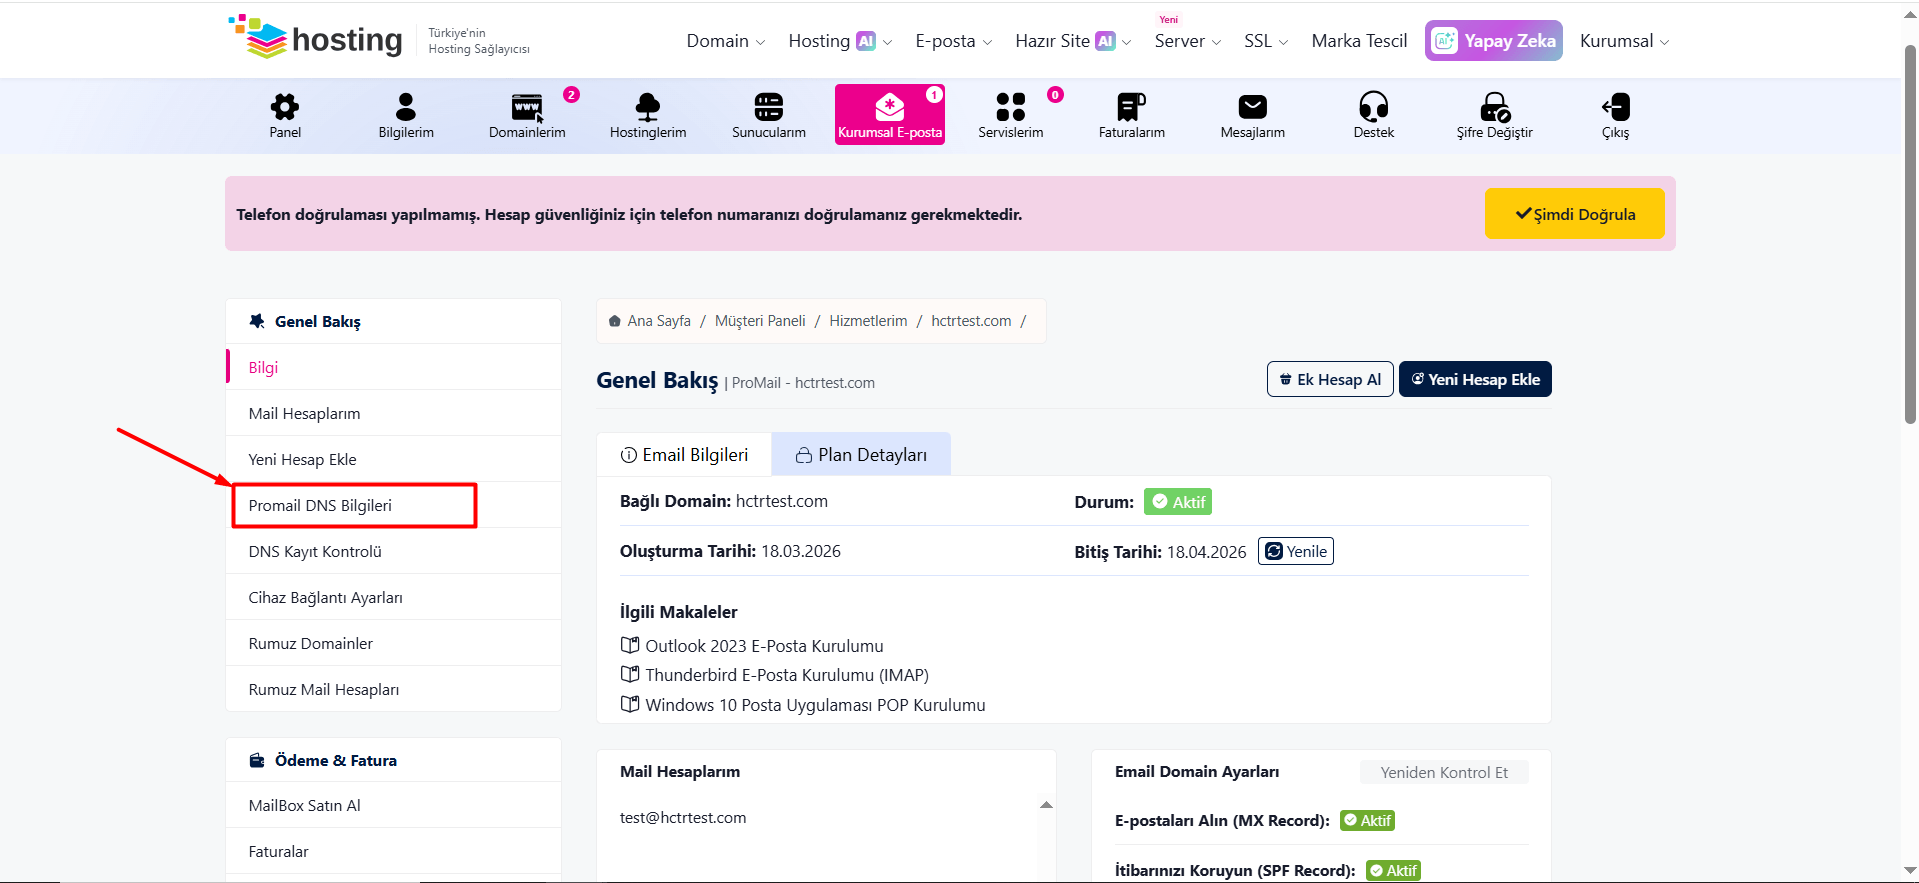
Task: Open Thunderbird E-Posta Kurulumu (IMAP) article
Action: click(x=787, y=675)
